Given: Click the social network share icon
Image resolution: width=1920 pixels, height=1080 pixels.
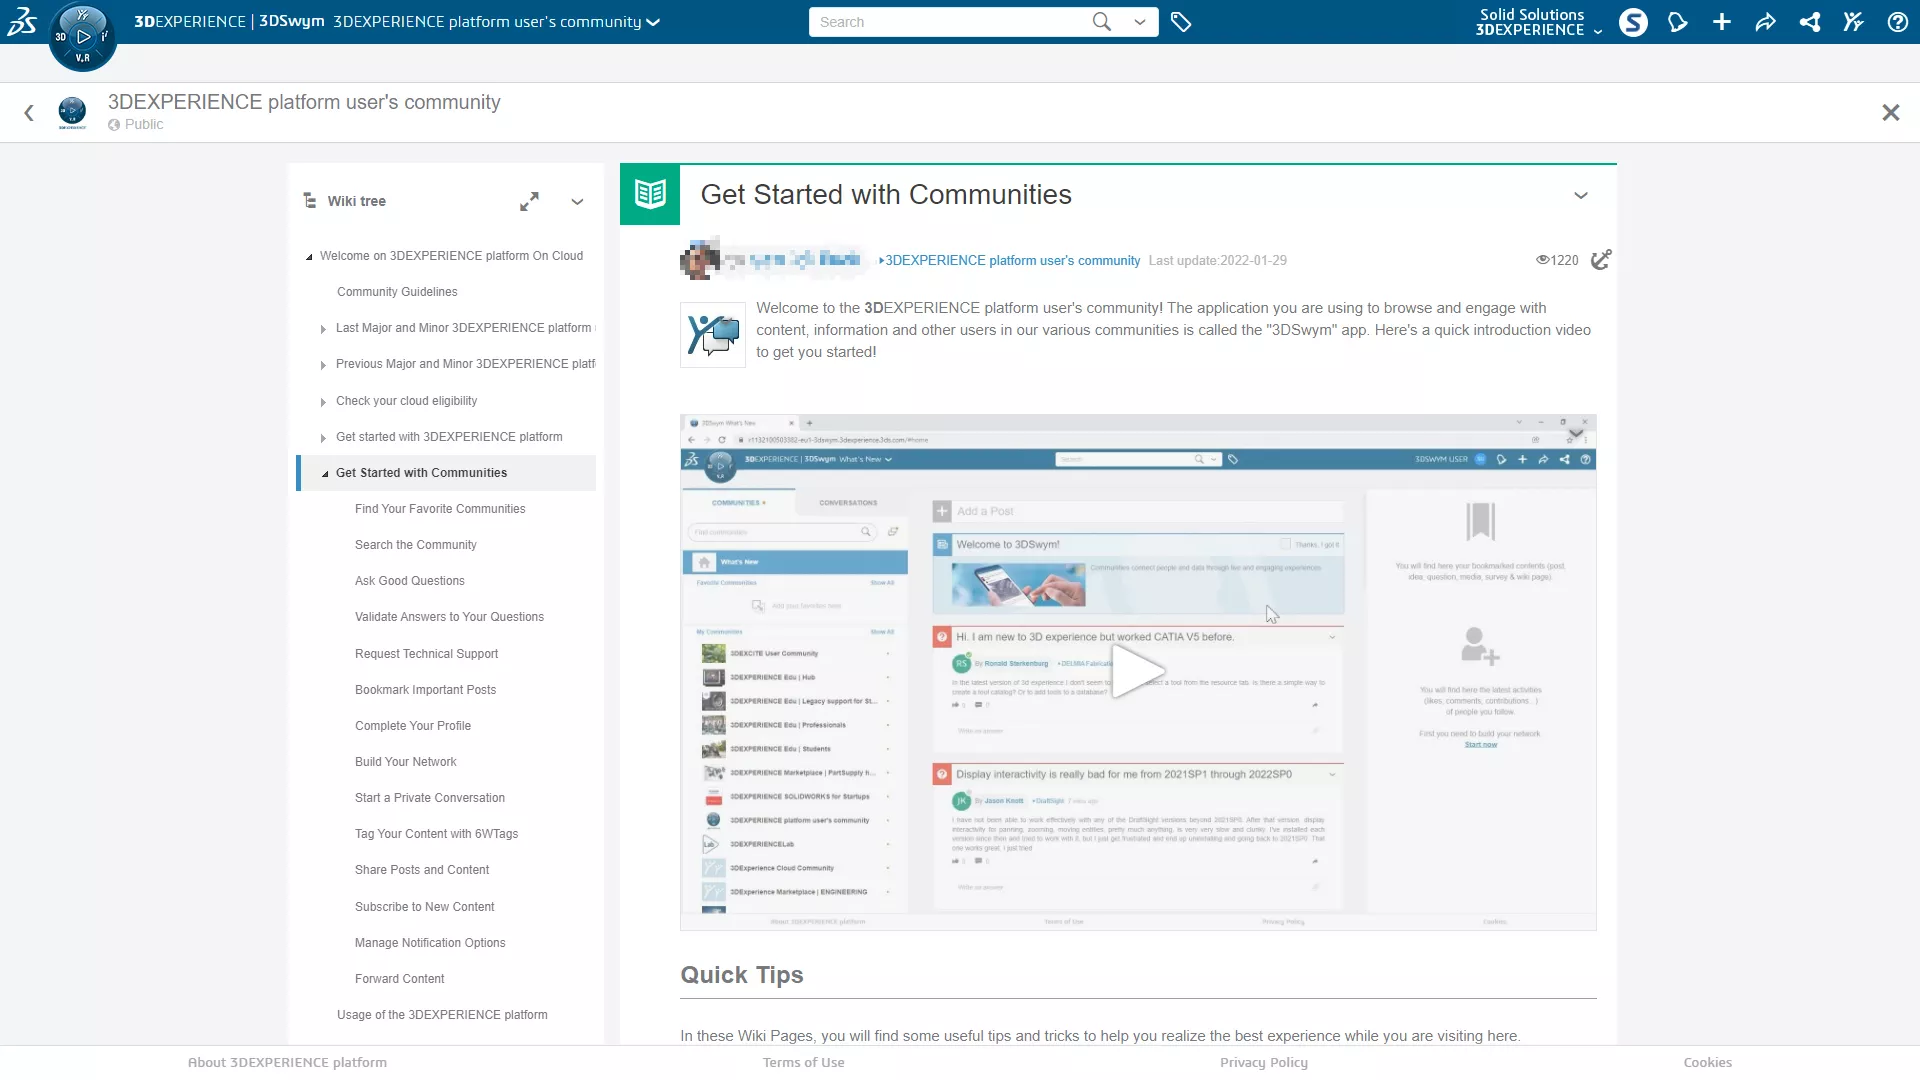Looking at the screenshot, I should tap(1809, 22).
